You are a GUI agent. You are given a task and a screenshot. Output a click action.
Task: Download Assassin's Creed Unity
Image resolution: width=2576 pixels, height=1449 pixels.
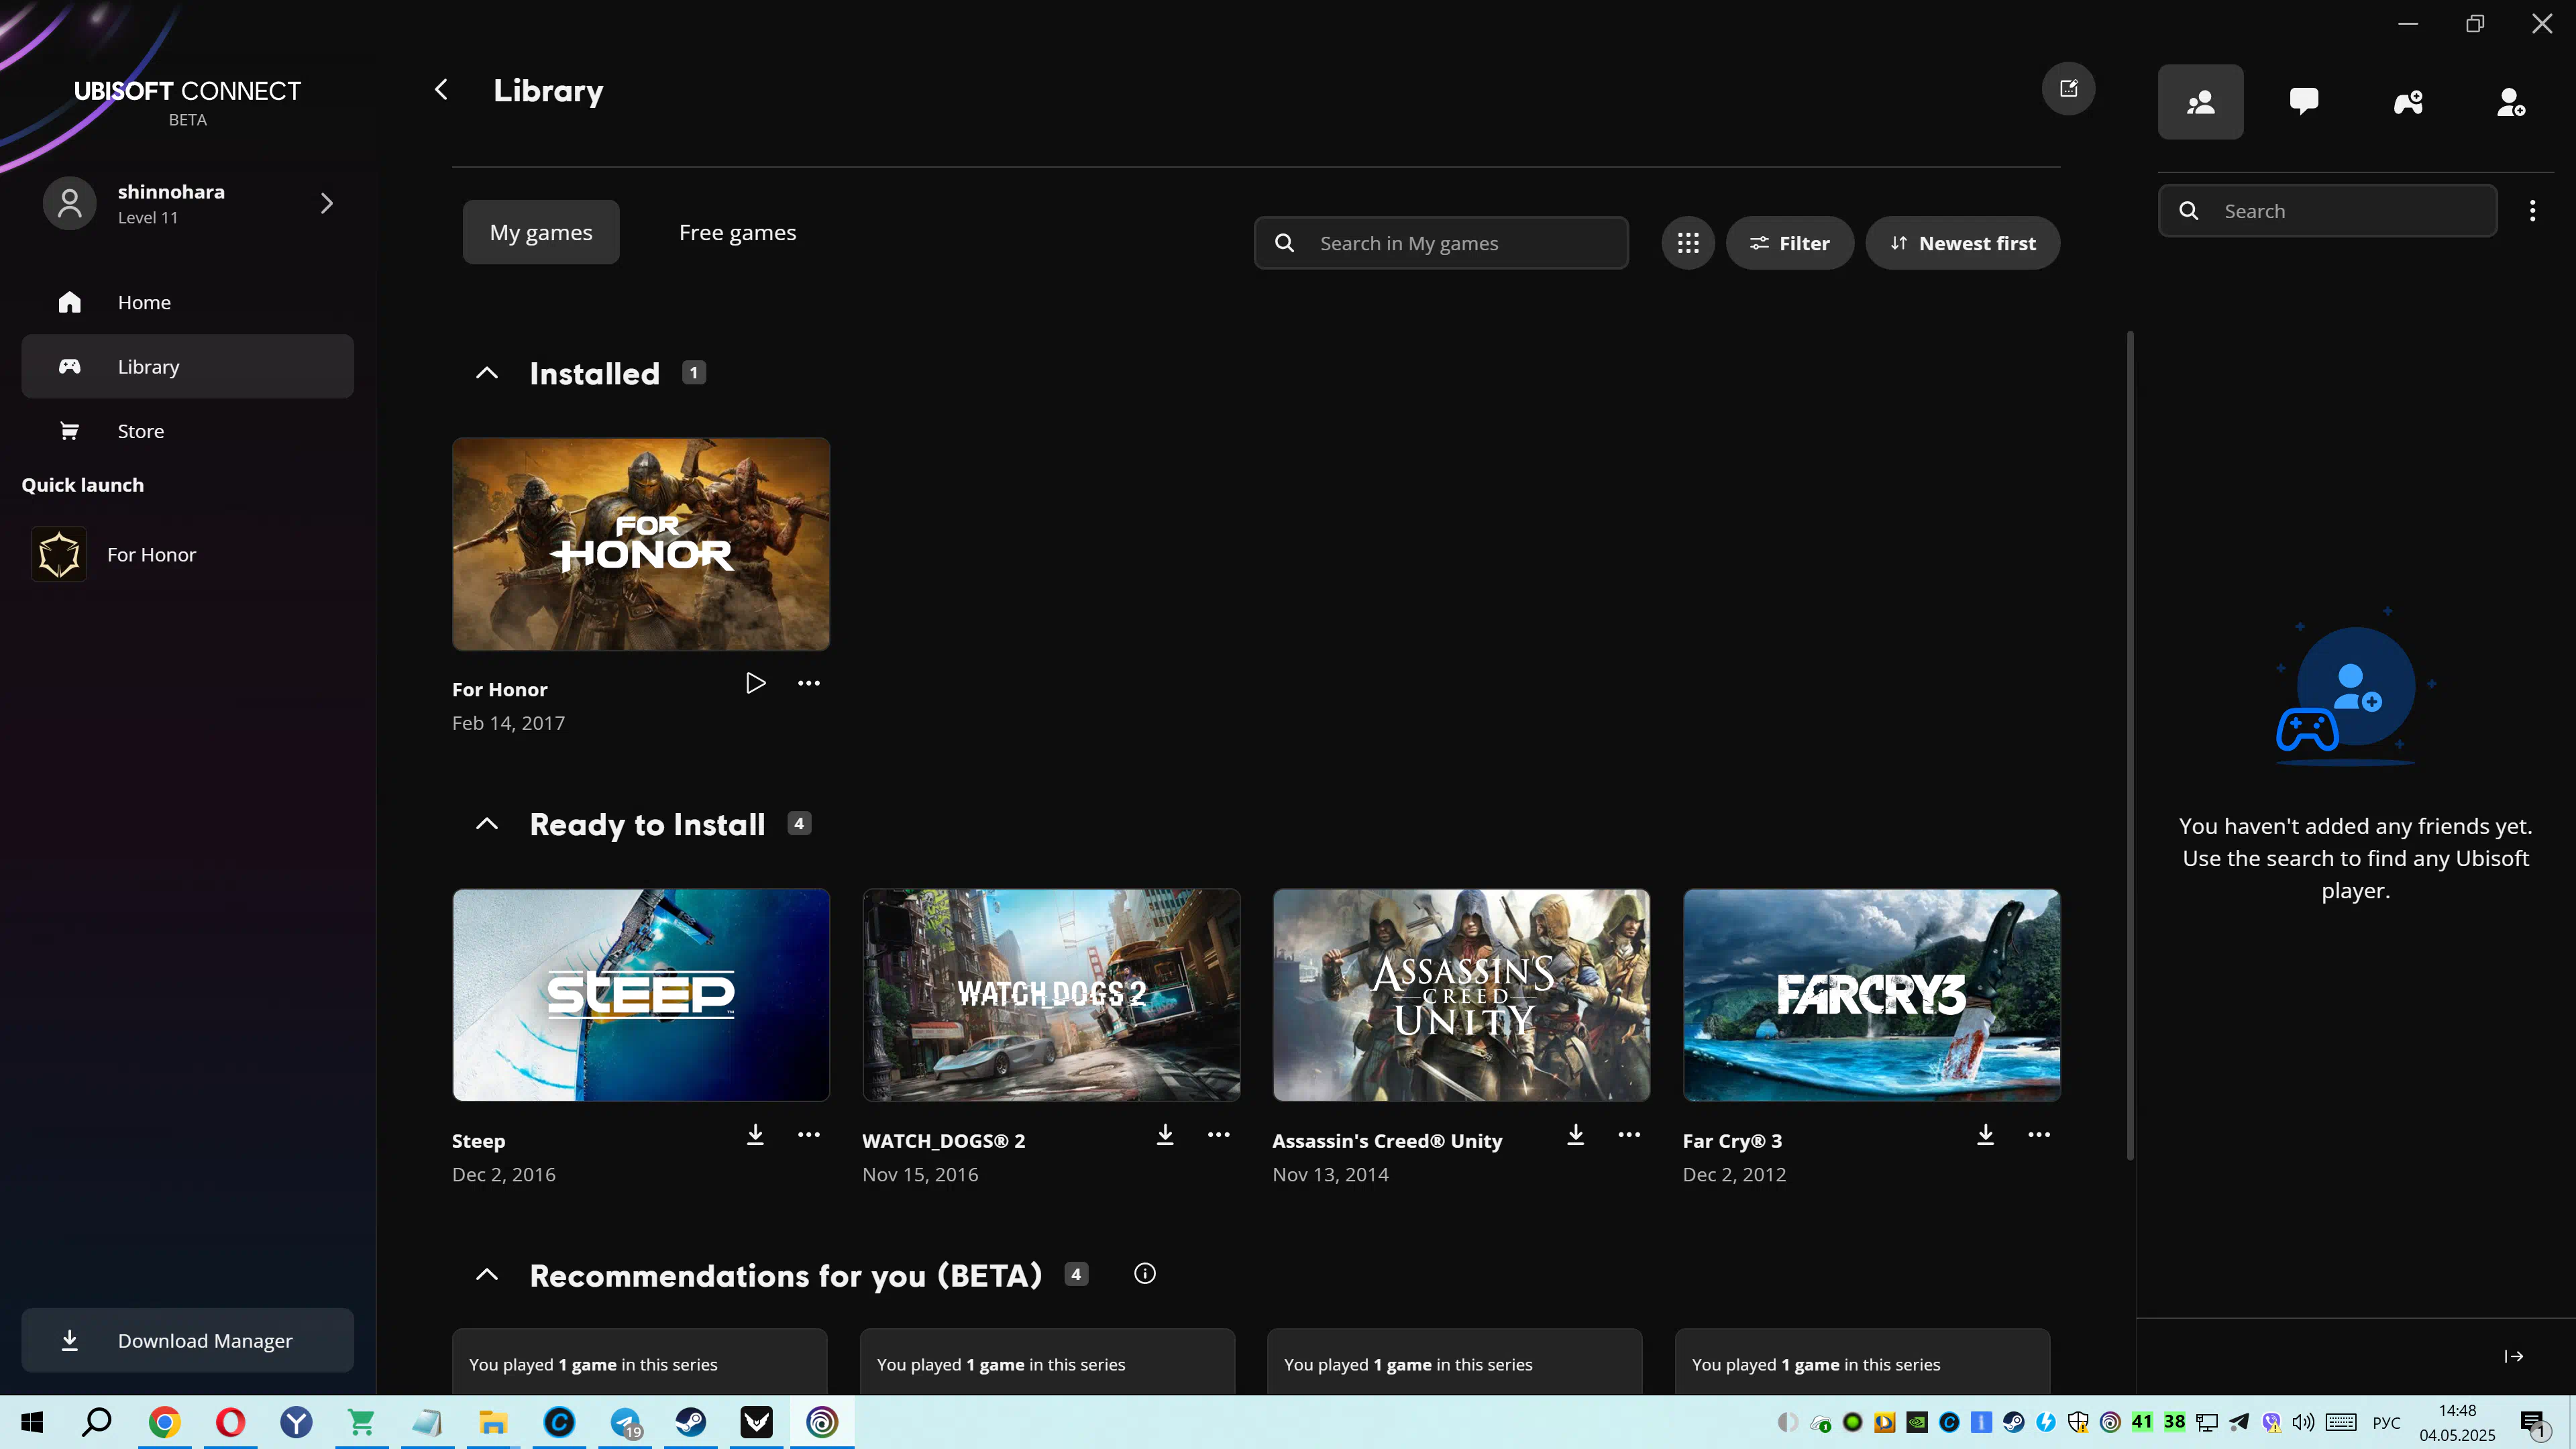tap(1576, 1134)
